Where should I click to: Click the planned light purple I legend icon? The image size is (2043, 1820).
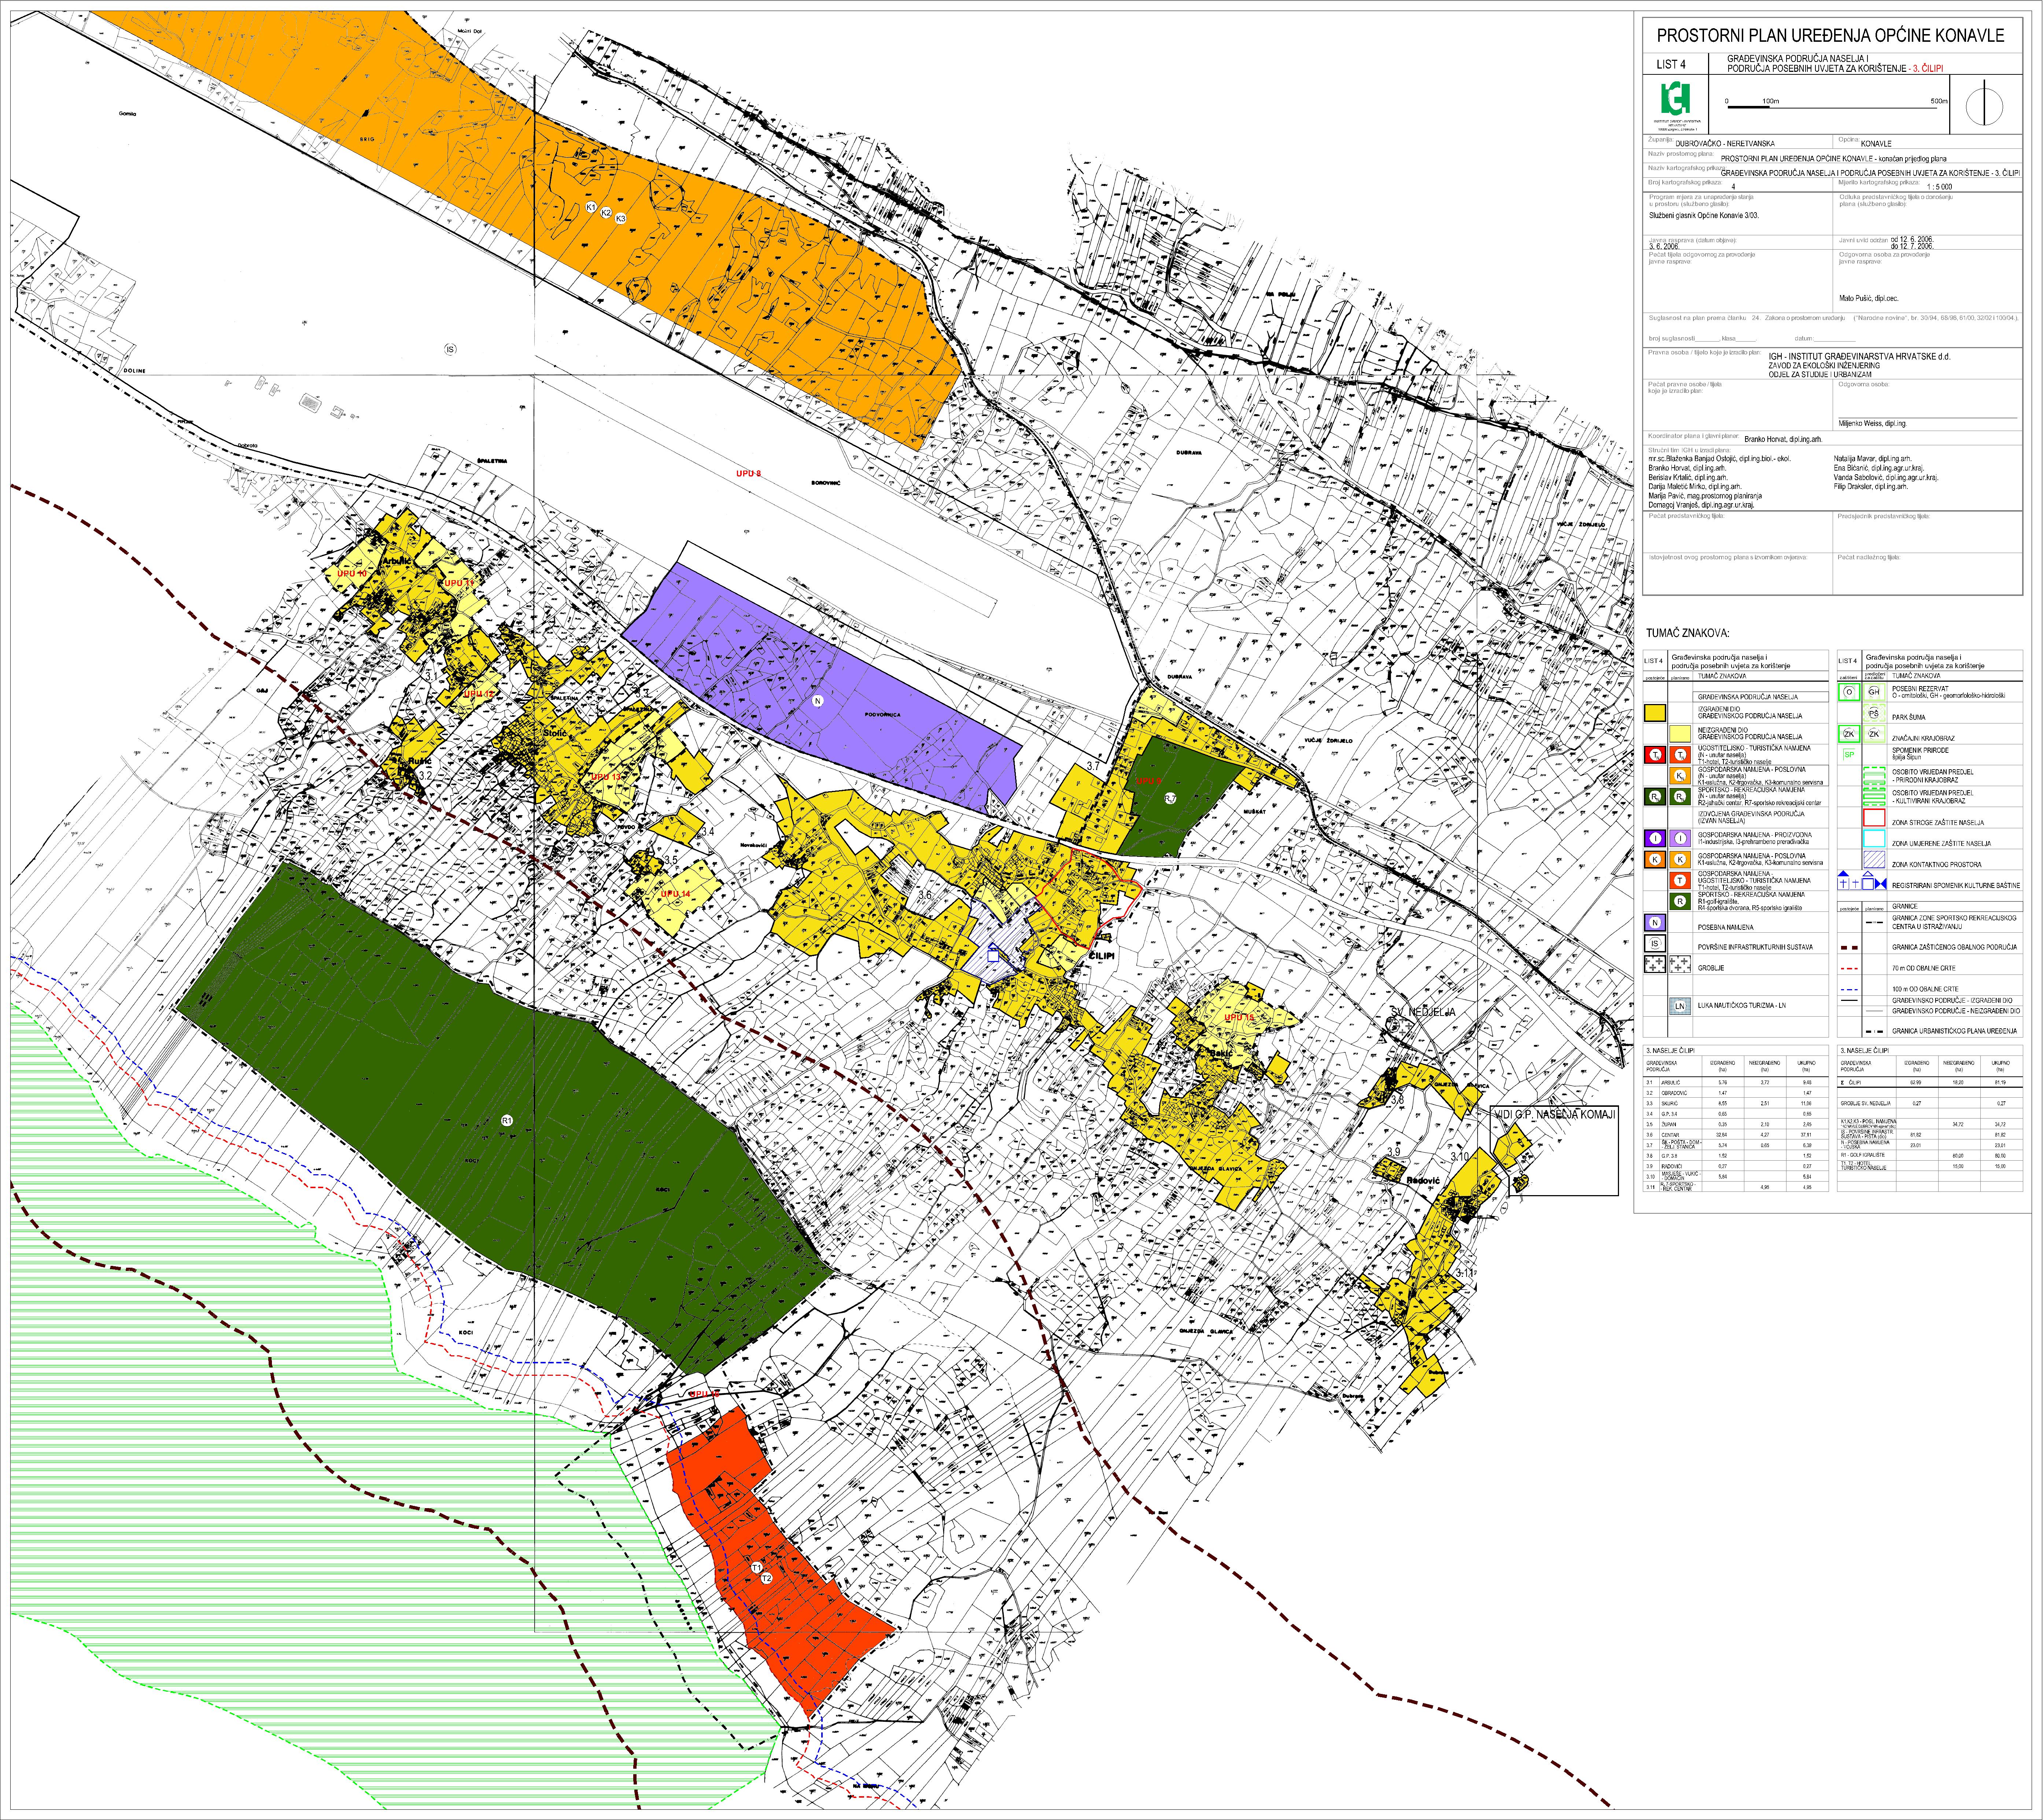pyautogui.click(x=1680, y=838)
